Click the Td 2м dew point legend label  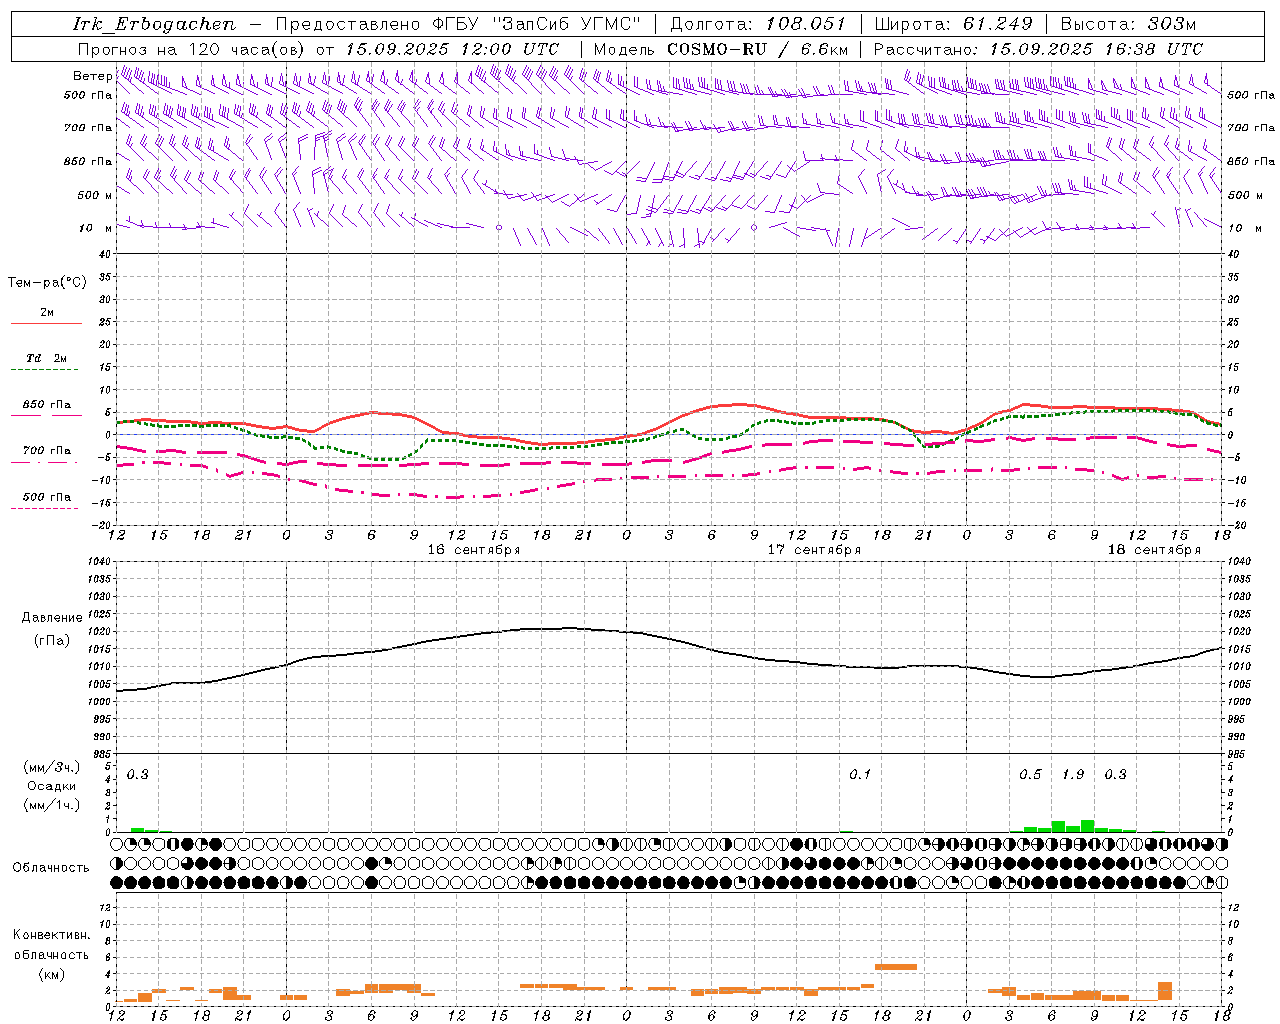(x=46, y=358)
